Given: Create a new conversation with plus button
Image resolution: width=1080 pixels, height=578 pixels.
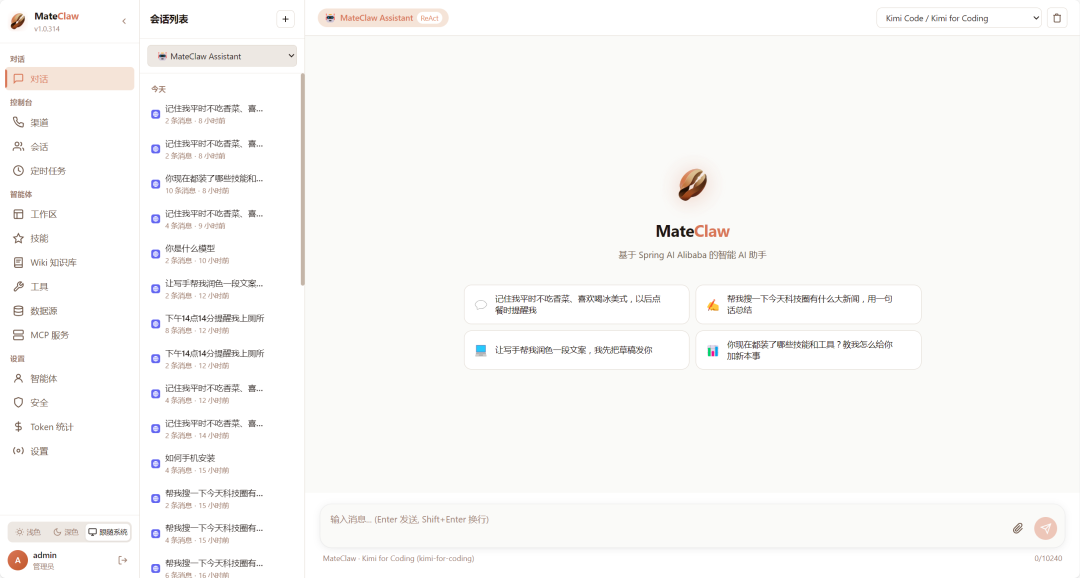Looking at the screenshot, I should [x=285, y=18].
